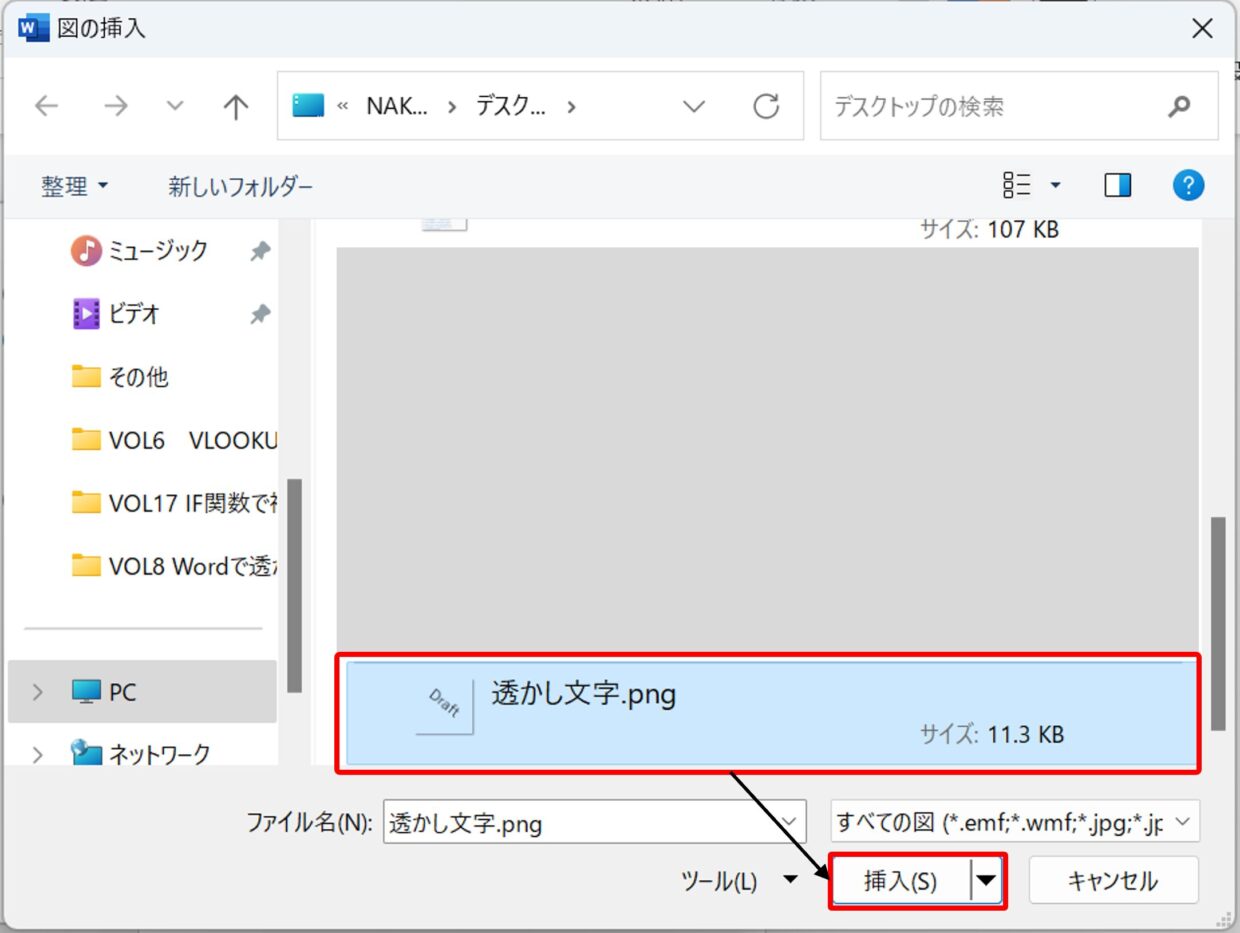Viewport: 1240px width, 933px height.
Task: Click the Back navigation arrow
Action: coord(47,106)
